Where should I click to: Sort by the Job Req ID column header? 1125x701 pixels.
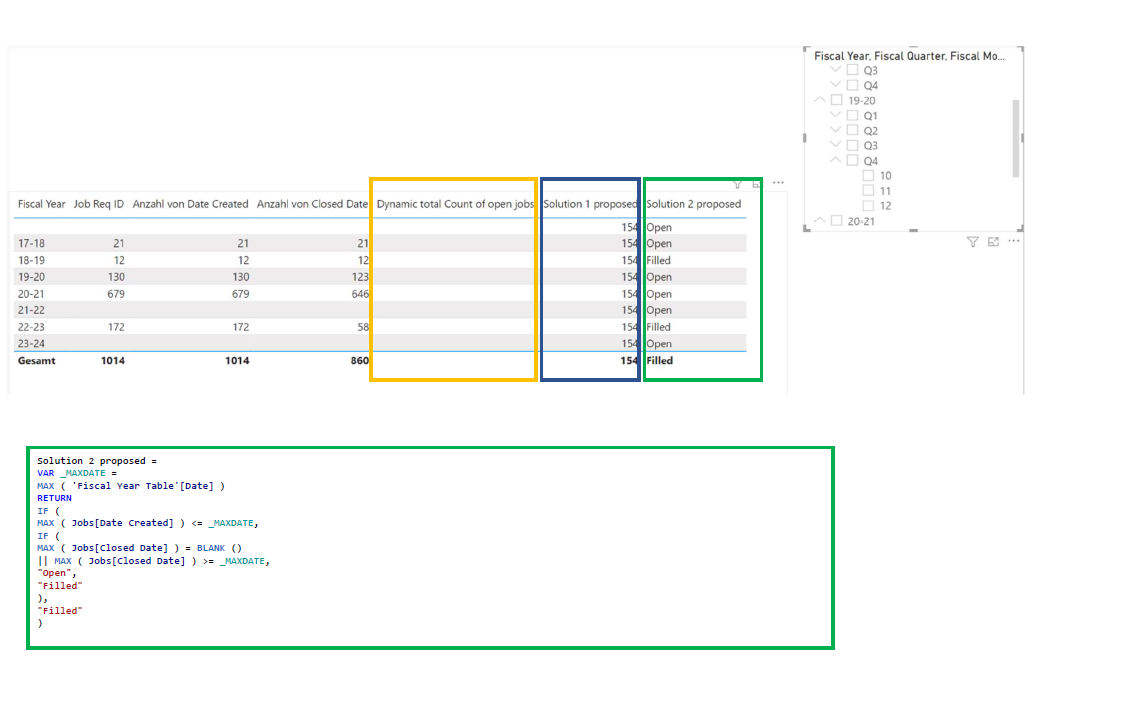click(99, 204)
